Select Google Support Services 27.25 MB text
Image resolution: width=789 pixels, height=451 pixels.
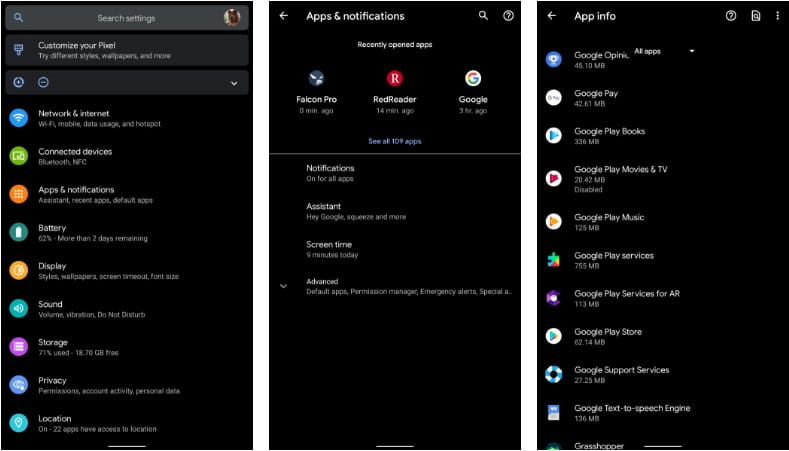[621, 374]
